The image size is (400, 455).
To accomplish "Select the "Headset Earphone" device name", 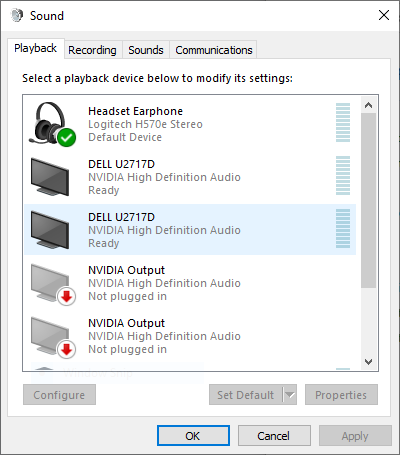I will pos(135,111).
